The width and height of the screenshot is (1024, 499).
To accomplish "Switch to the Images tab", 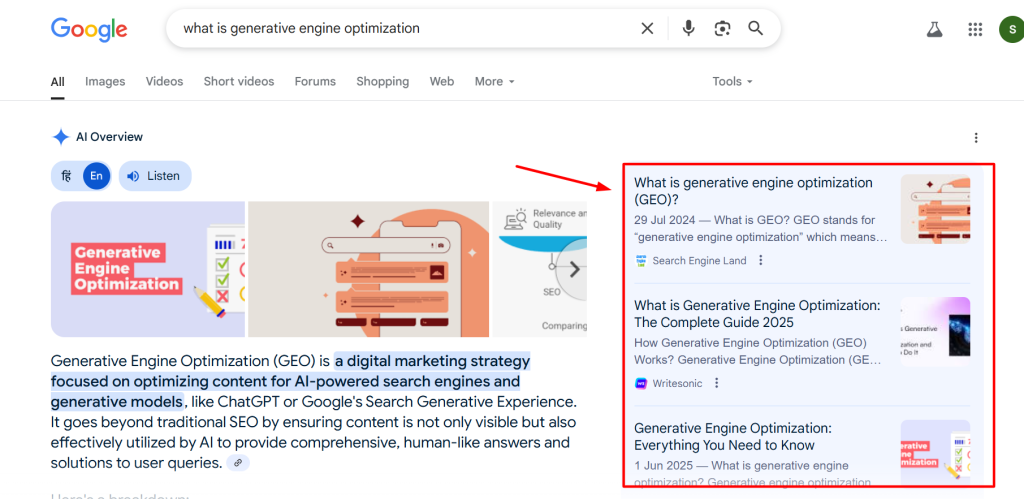I will pos(105,82).
